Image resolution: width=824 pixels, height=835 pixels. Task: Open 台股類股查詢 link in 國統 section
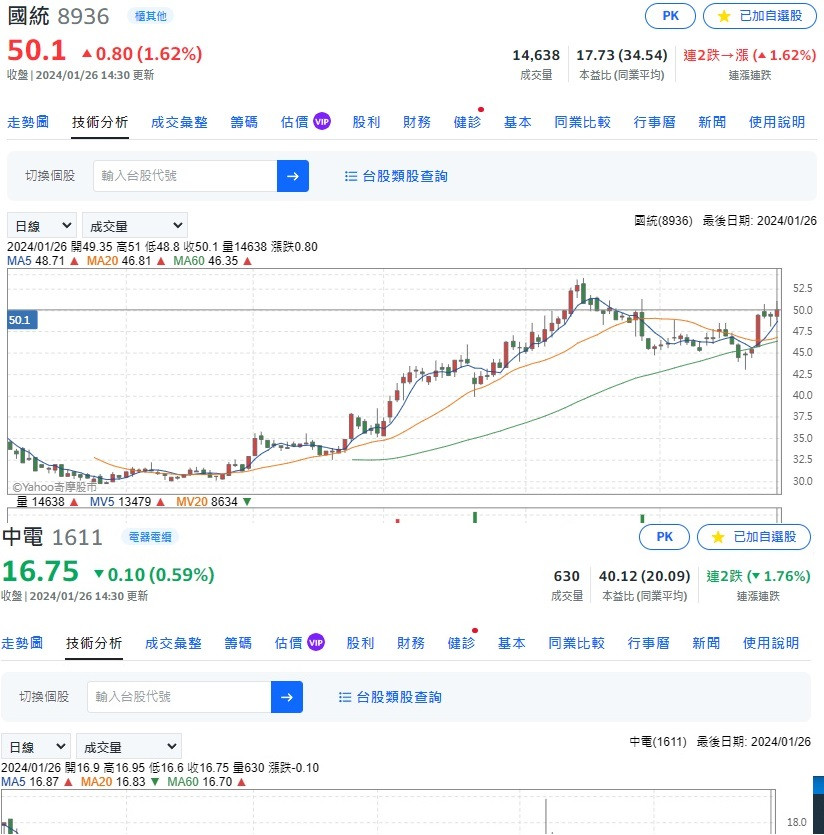[396, 176]
